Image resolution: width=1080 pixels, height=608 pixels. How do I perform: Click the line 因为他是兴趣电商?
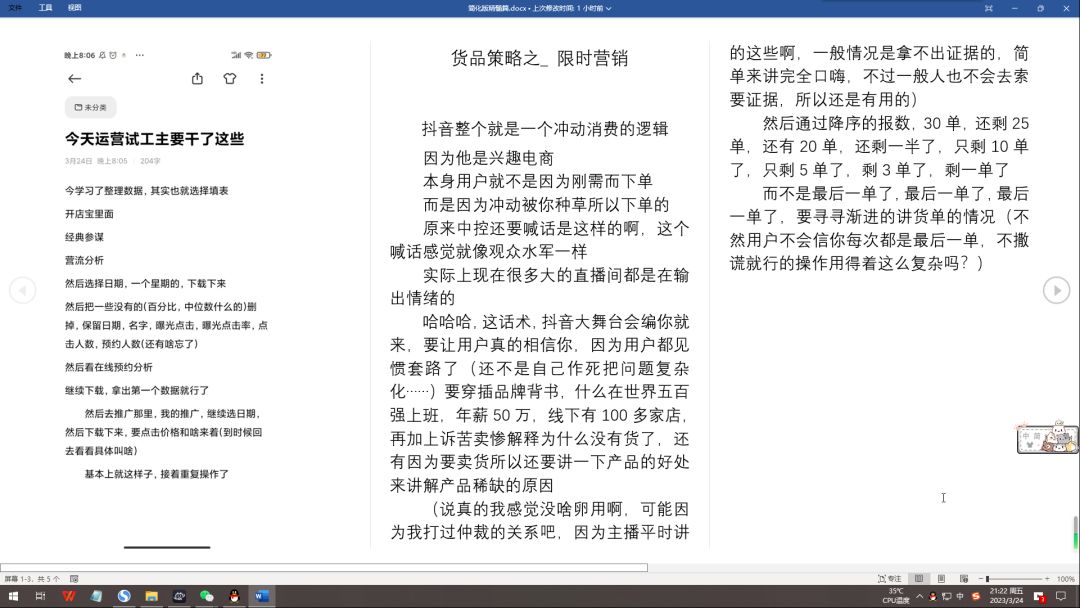(488, 158)
